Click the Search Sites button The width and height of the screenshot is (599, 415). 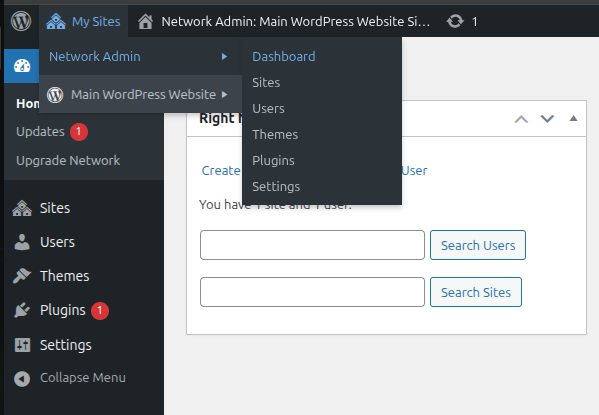point(476,292)
